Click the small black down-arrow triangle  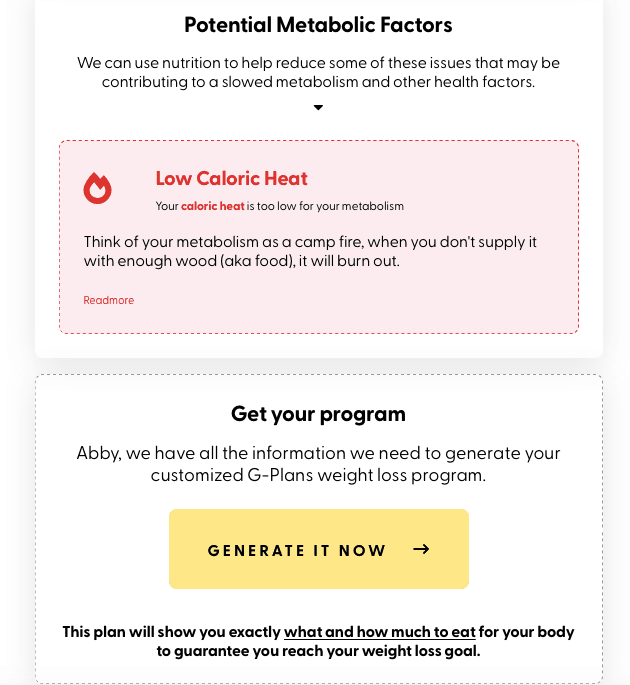coord(318,107)
